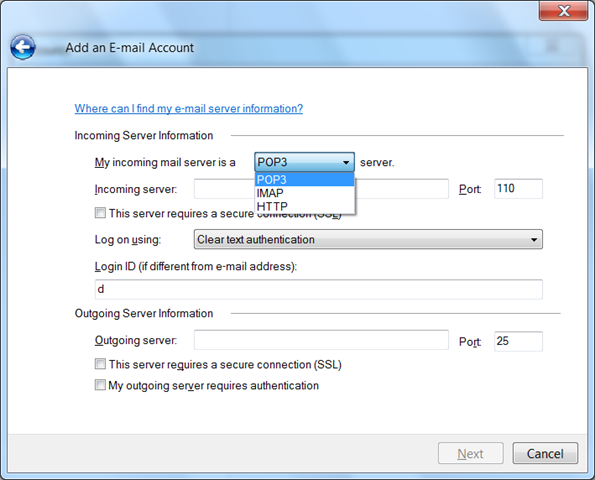Enable SSL for the outgoing server
Image resolution: width=595 pixels, height=480 pixels.
(100, 364)
